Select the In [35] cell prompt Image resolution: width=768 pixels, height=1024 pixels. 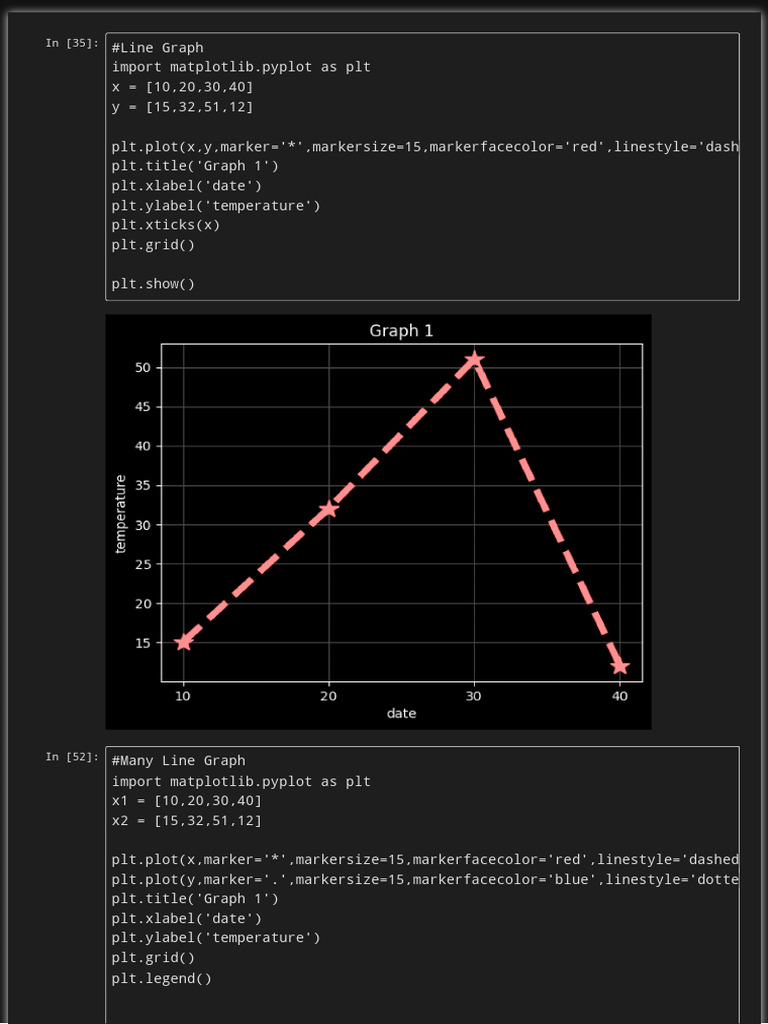72,43
